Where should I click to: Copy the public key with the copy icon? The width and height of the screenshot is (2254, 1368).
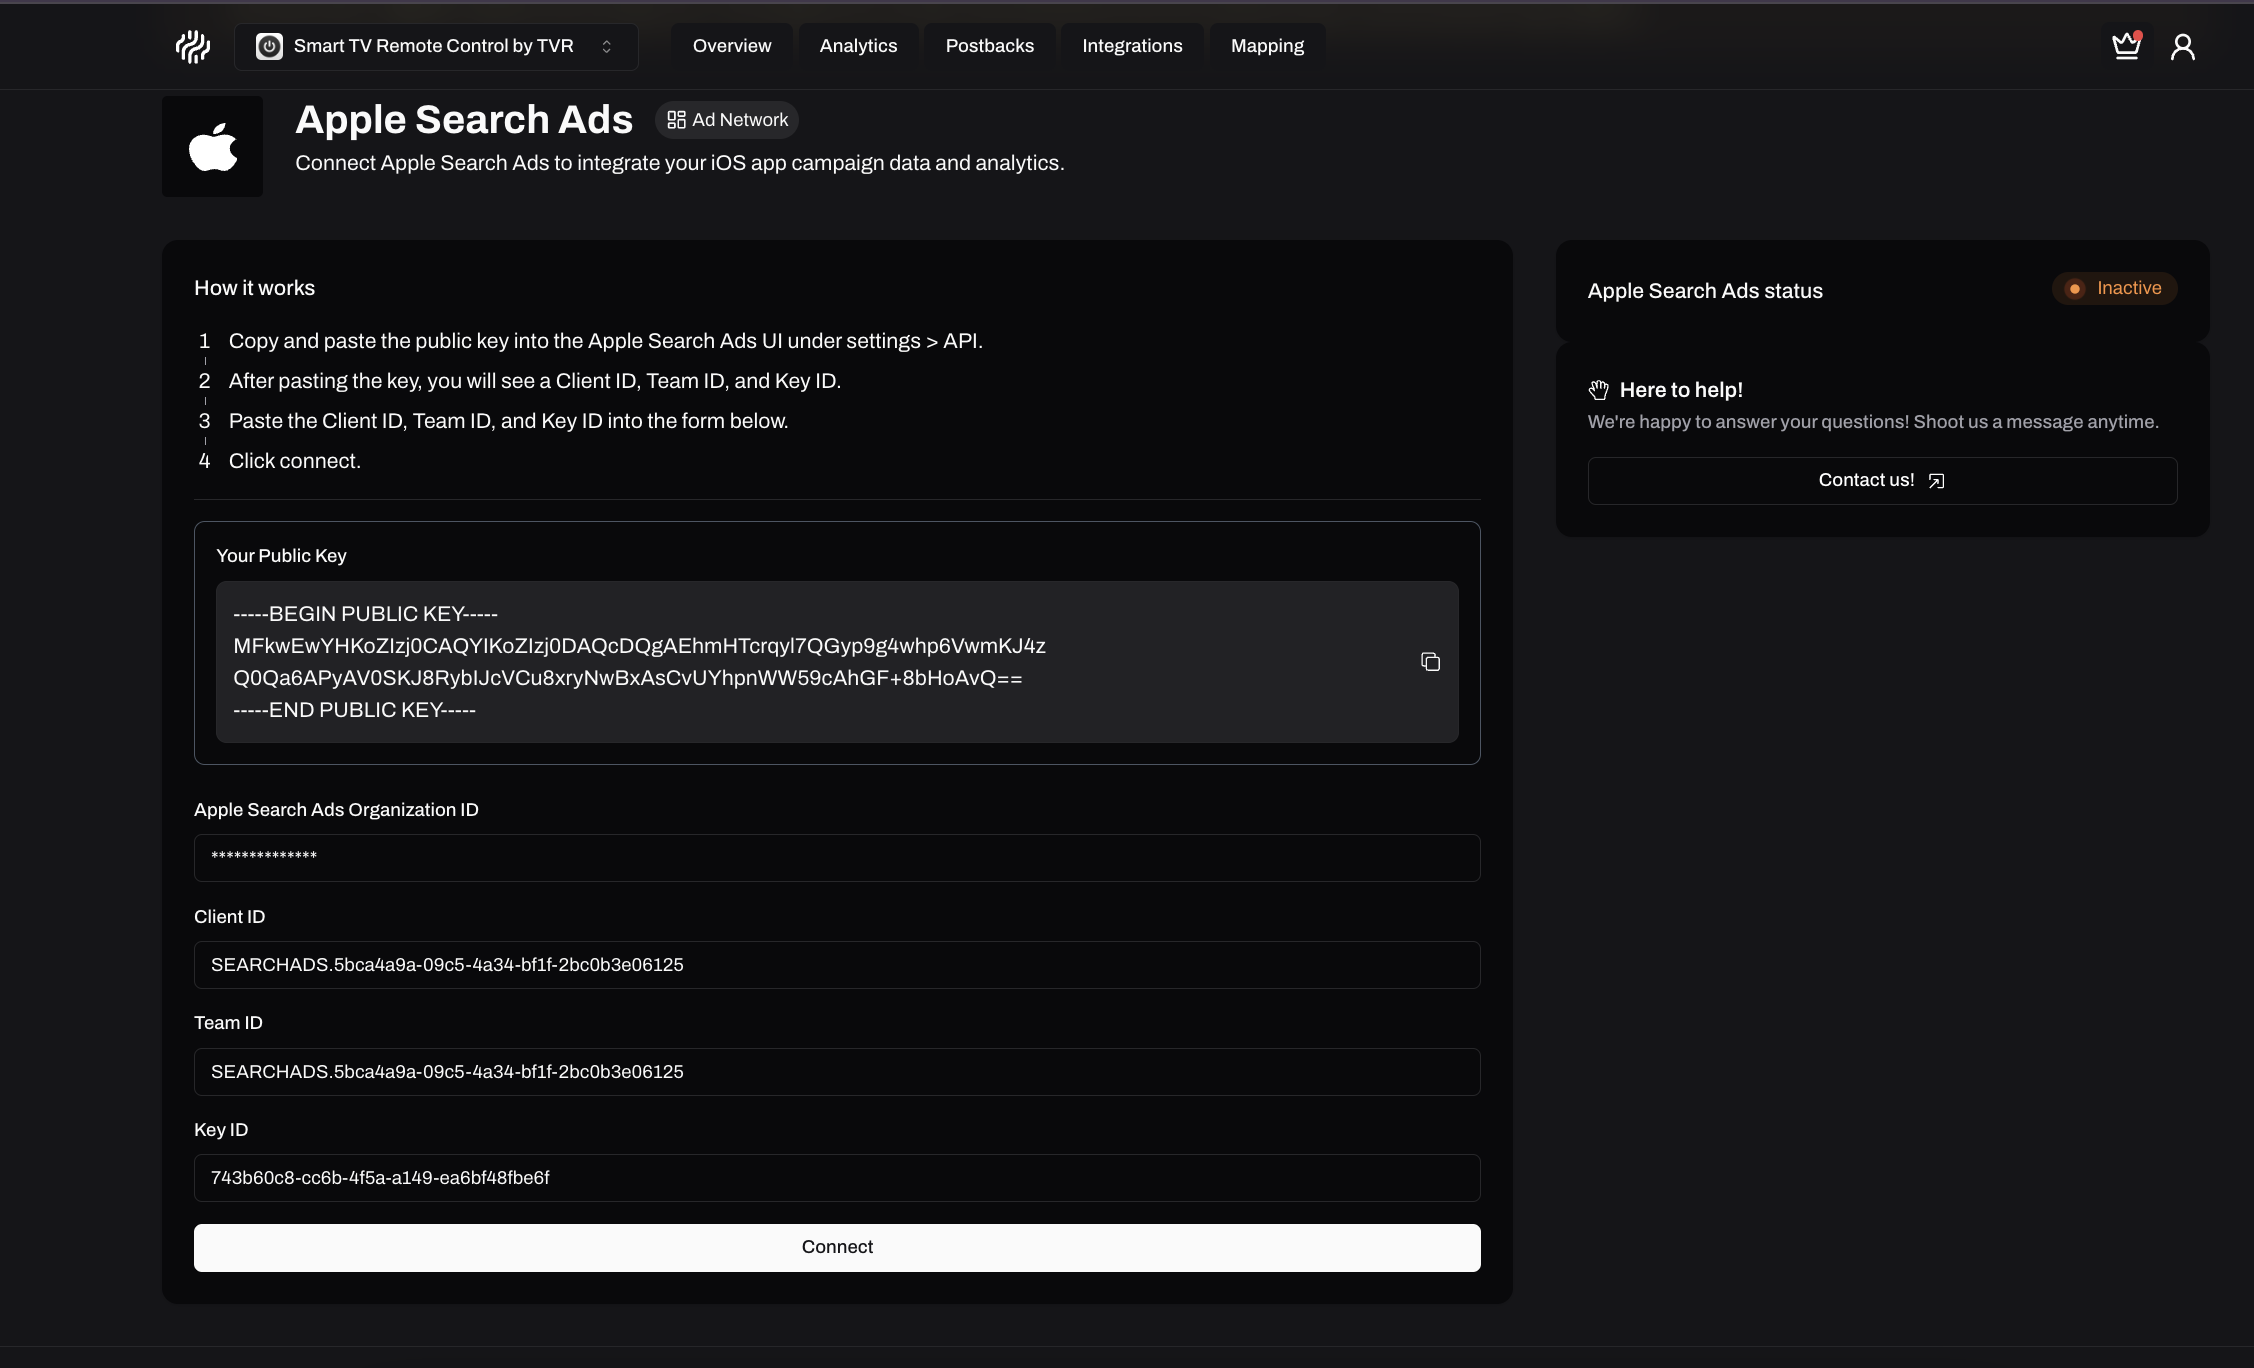(x=1430, y=662)
